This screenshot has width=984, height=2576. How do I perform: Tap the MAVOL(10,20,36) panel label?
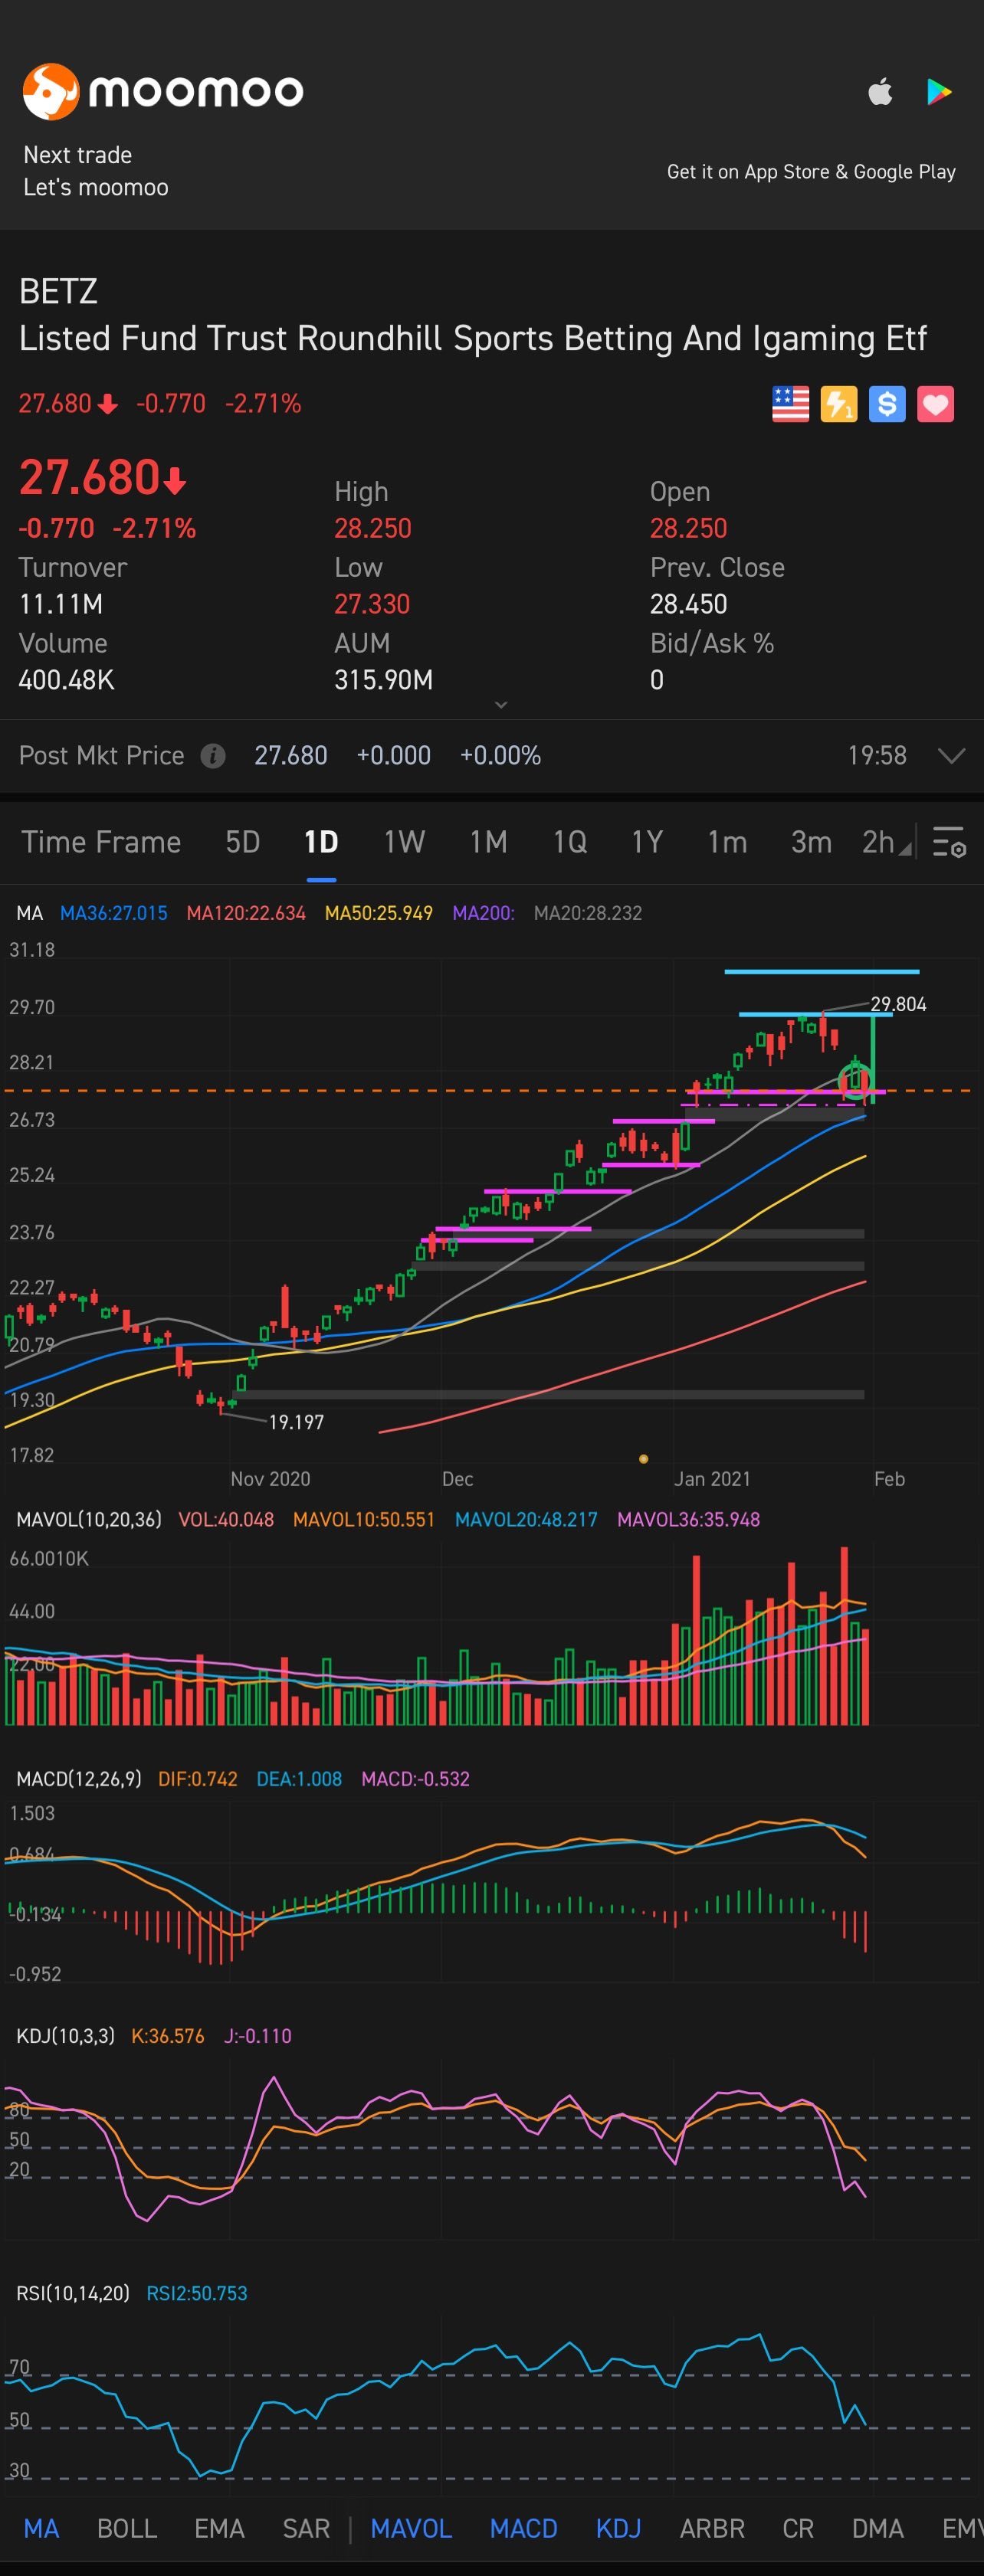(x=89, y=1520)
